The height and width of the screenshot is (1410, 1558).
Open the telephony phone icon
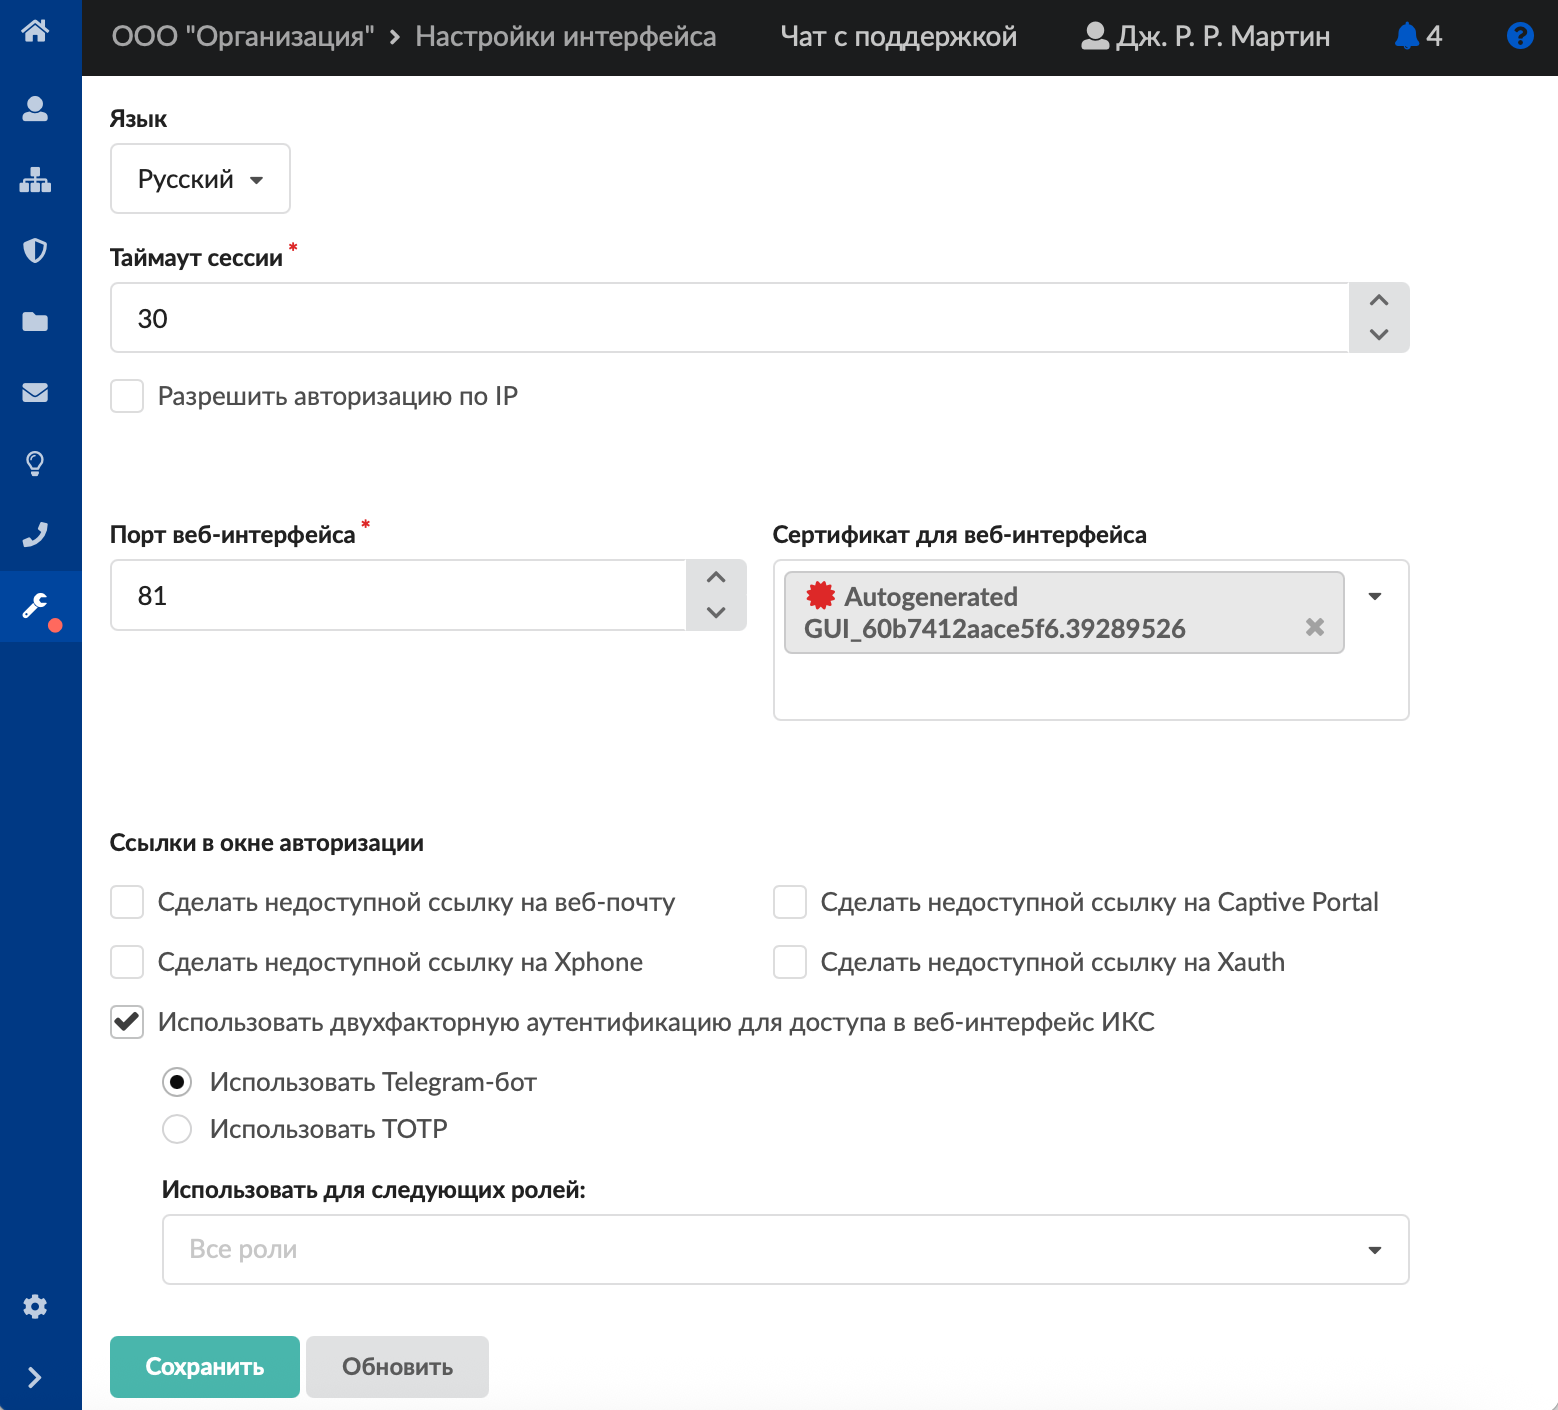tap(35, 535)
